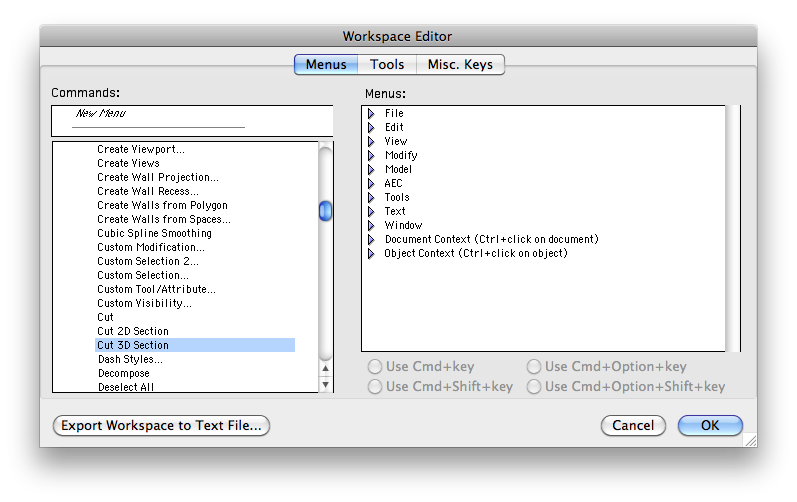Open the Misc. Keys tab
The image size is (797, 502).
[x=460, y=65]
